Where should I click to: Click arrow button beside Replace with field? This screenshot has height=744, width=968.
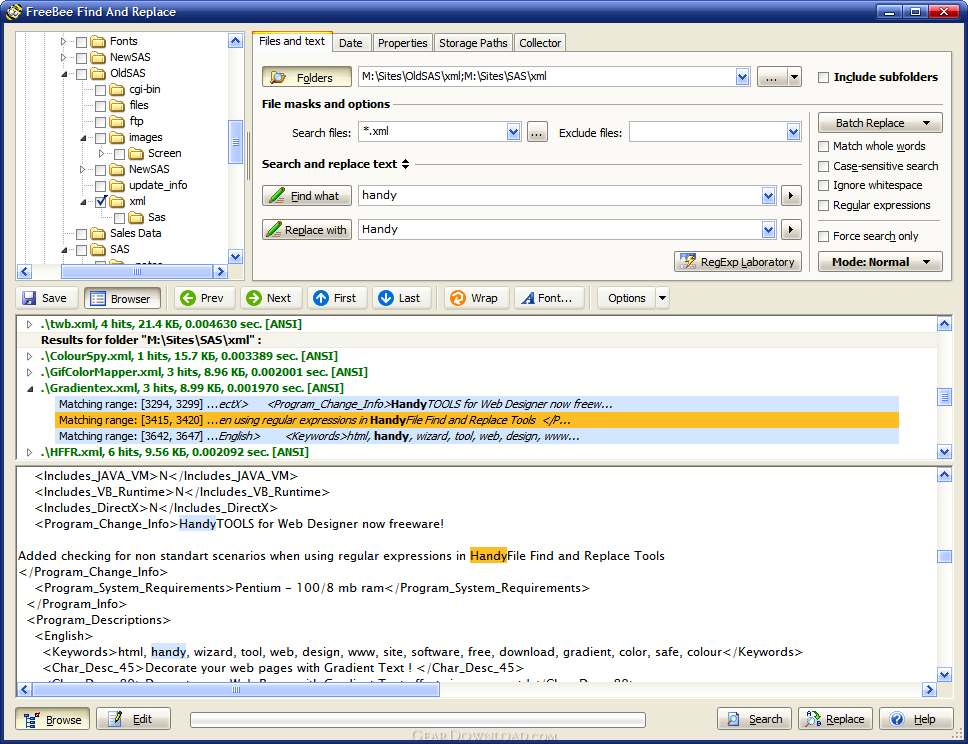coord(791,230)
